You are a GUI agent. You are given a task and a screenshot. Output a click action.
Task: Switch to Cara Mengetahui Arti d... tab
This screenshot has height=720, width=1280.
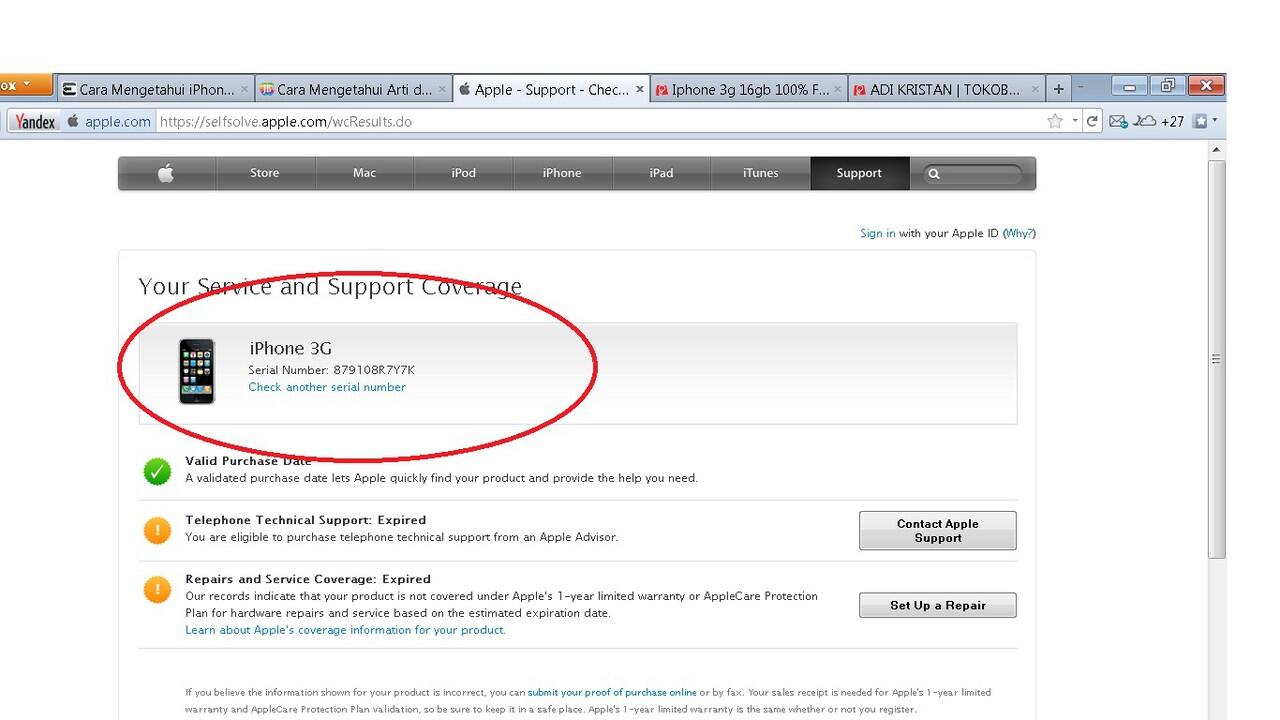click(x=354, y=89)
